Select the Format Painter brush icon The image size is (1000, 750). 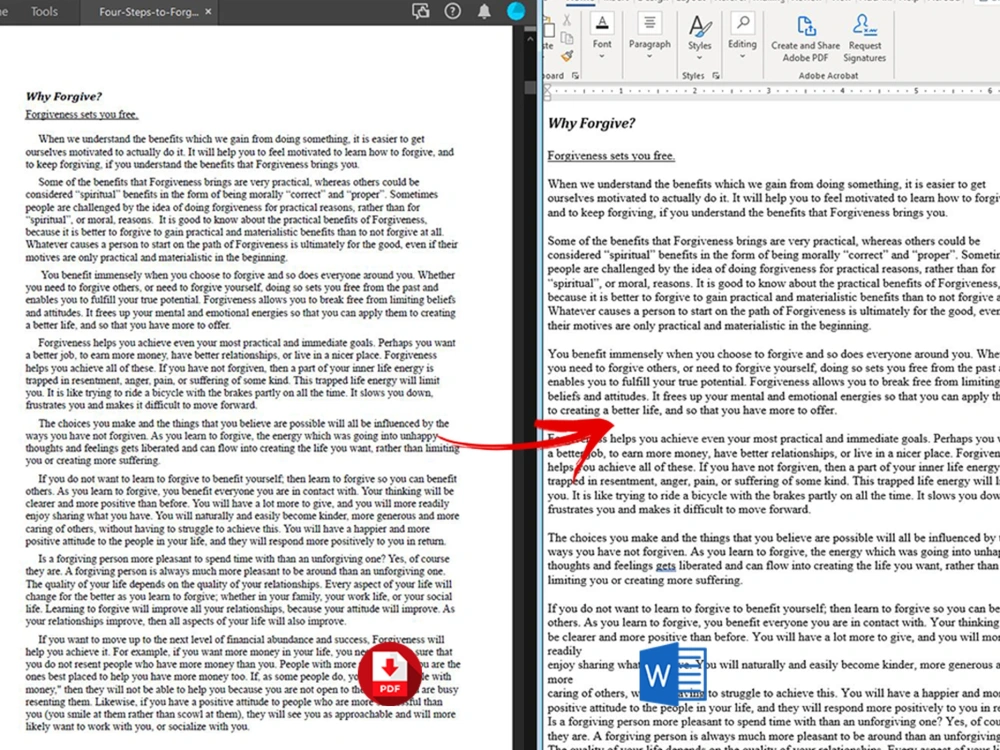click(566, 57)
